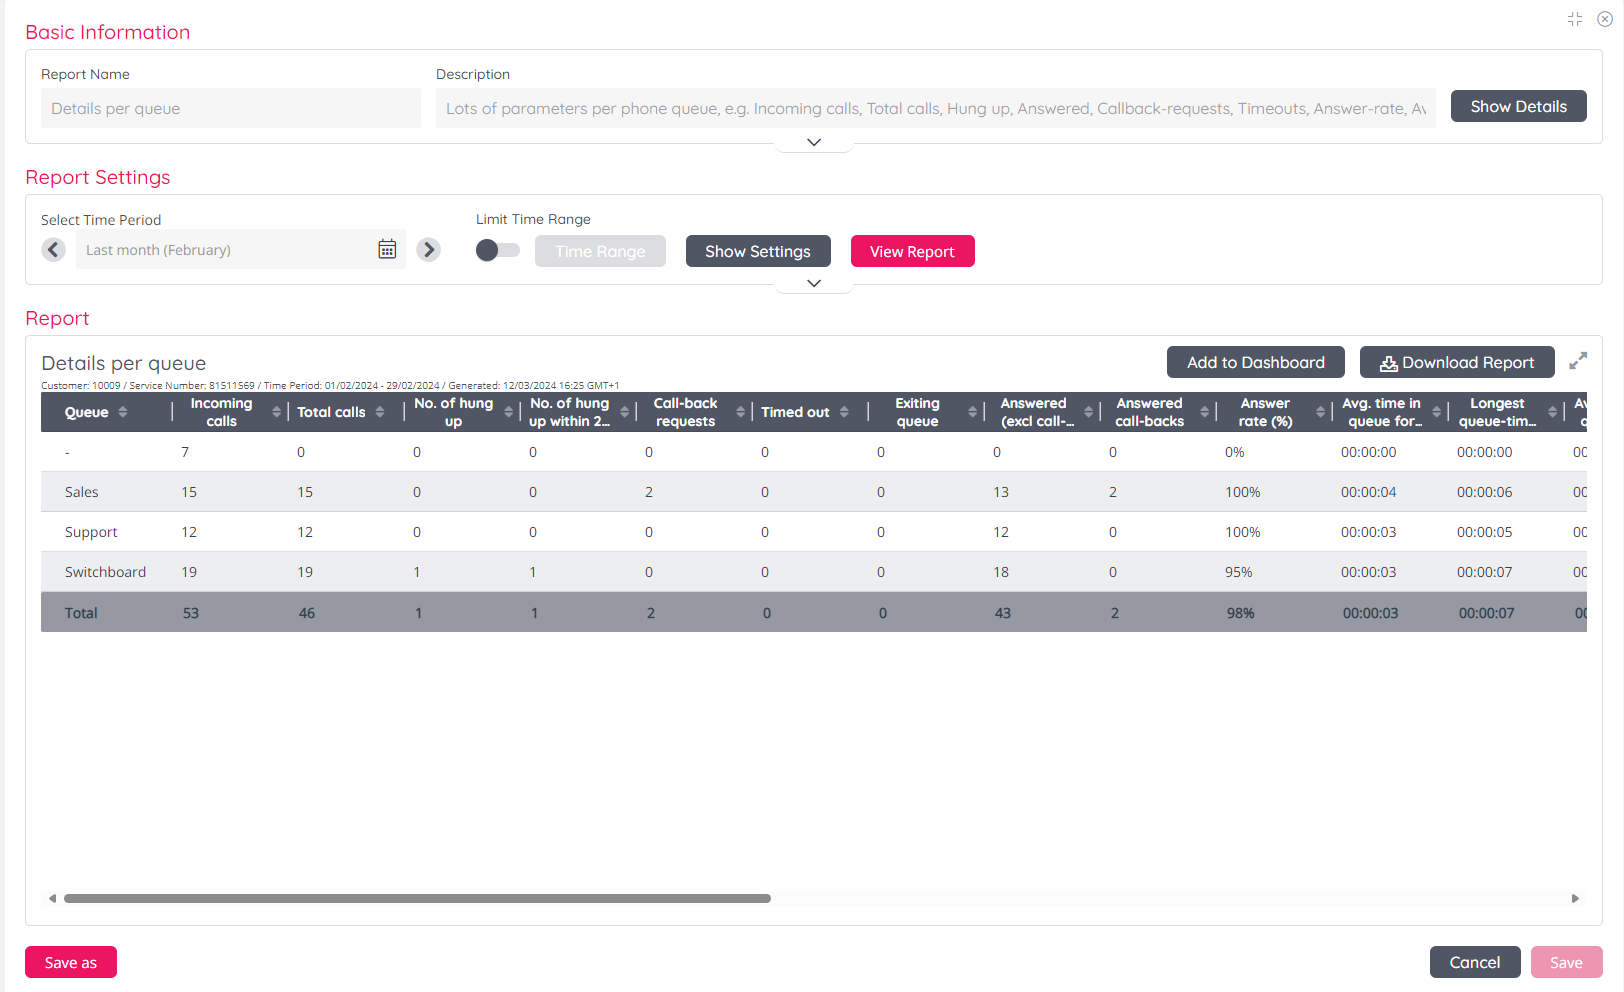The width and height of the screenshot is (1624, 992).
Task: Go to previous time period arrow
Action: click(54, 250)
